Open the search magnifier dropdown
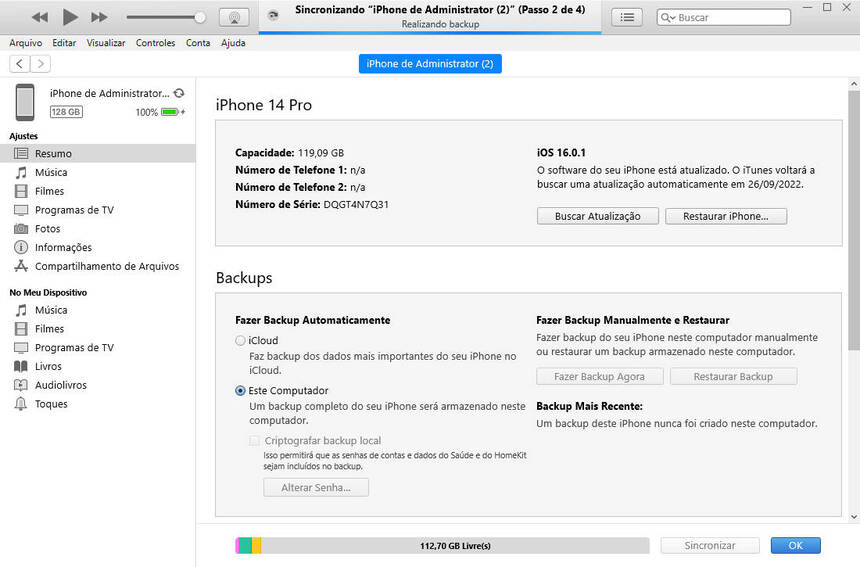The image size is (860, 567). click(667, 18)
